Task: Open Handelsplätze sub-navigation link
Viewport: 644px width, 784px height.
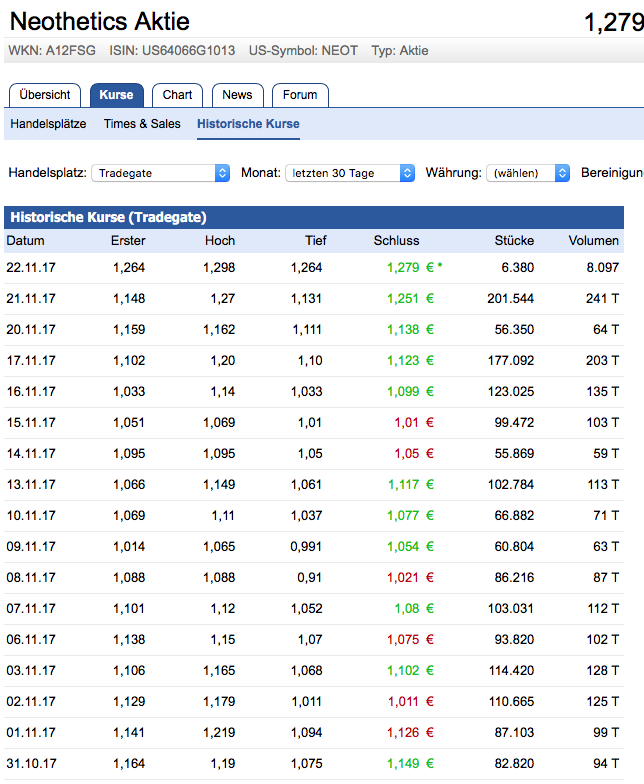Action: 48,124
